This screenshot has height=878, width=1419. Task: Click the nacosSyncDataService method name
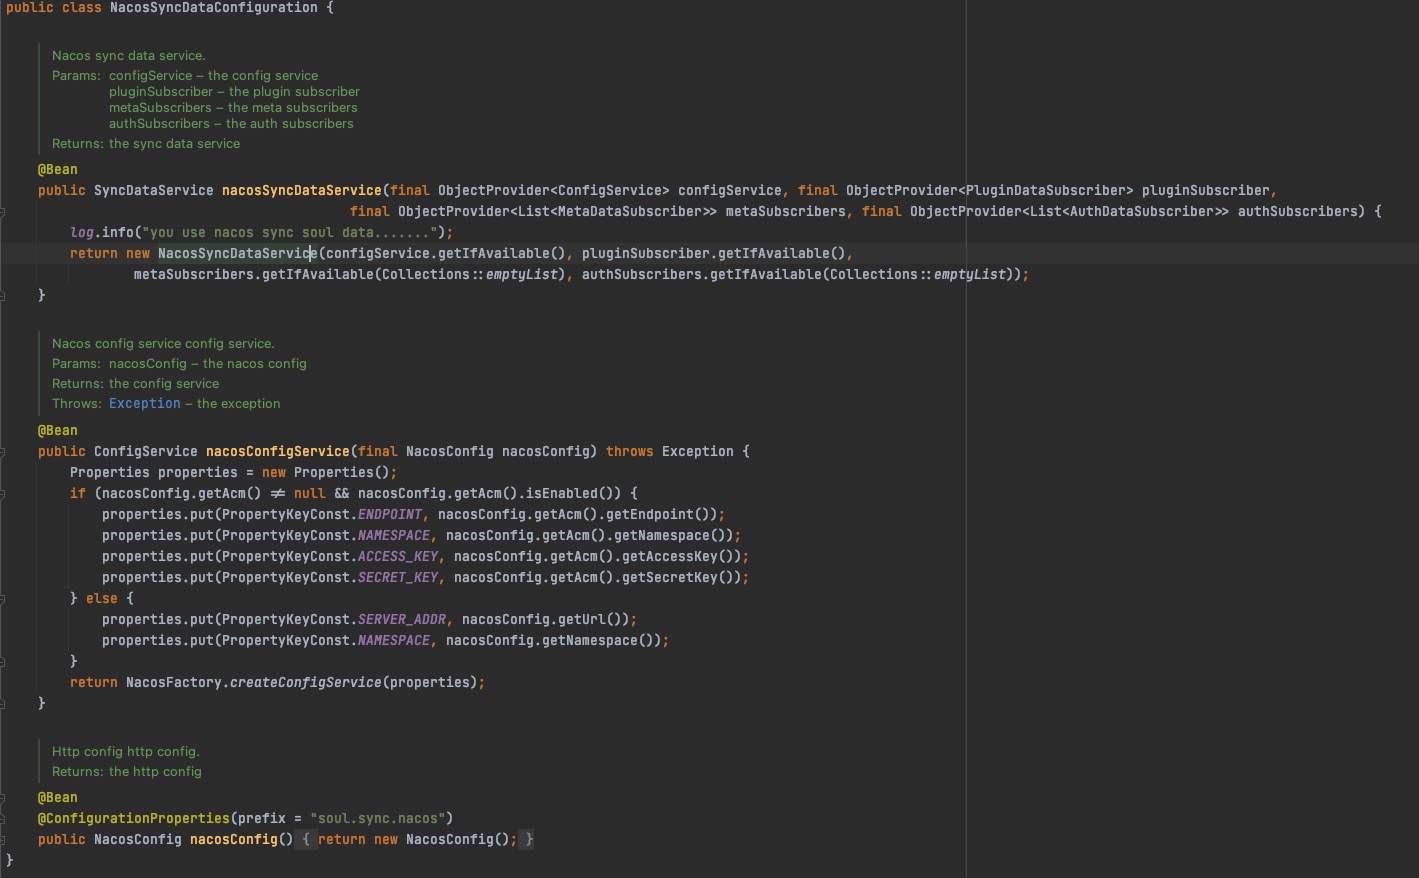[302, 190]
